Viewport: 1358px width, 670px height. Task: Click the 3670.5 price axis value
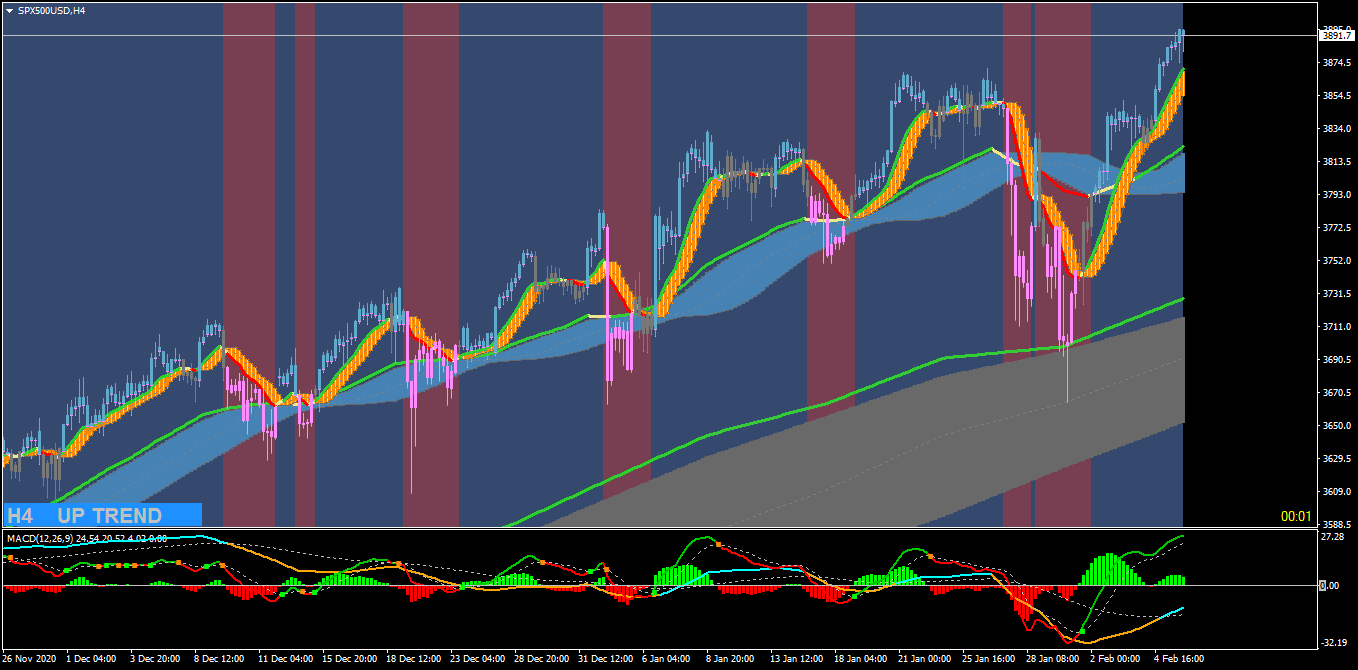pyautogui.click(x=1337, y=393)
